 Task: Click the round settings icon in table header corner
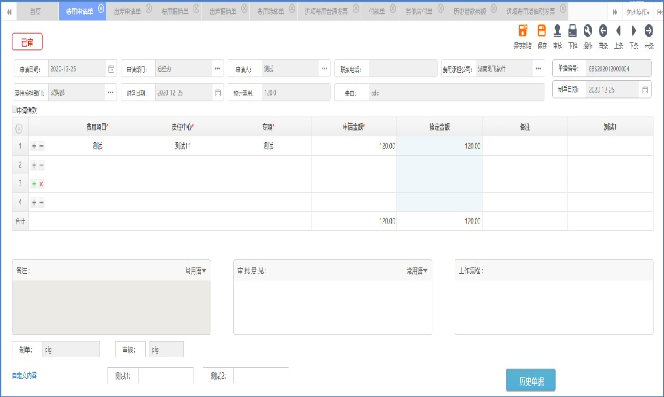pos(19,128)
